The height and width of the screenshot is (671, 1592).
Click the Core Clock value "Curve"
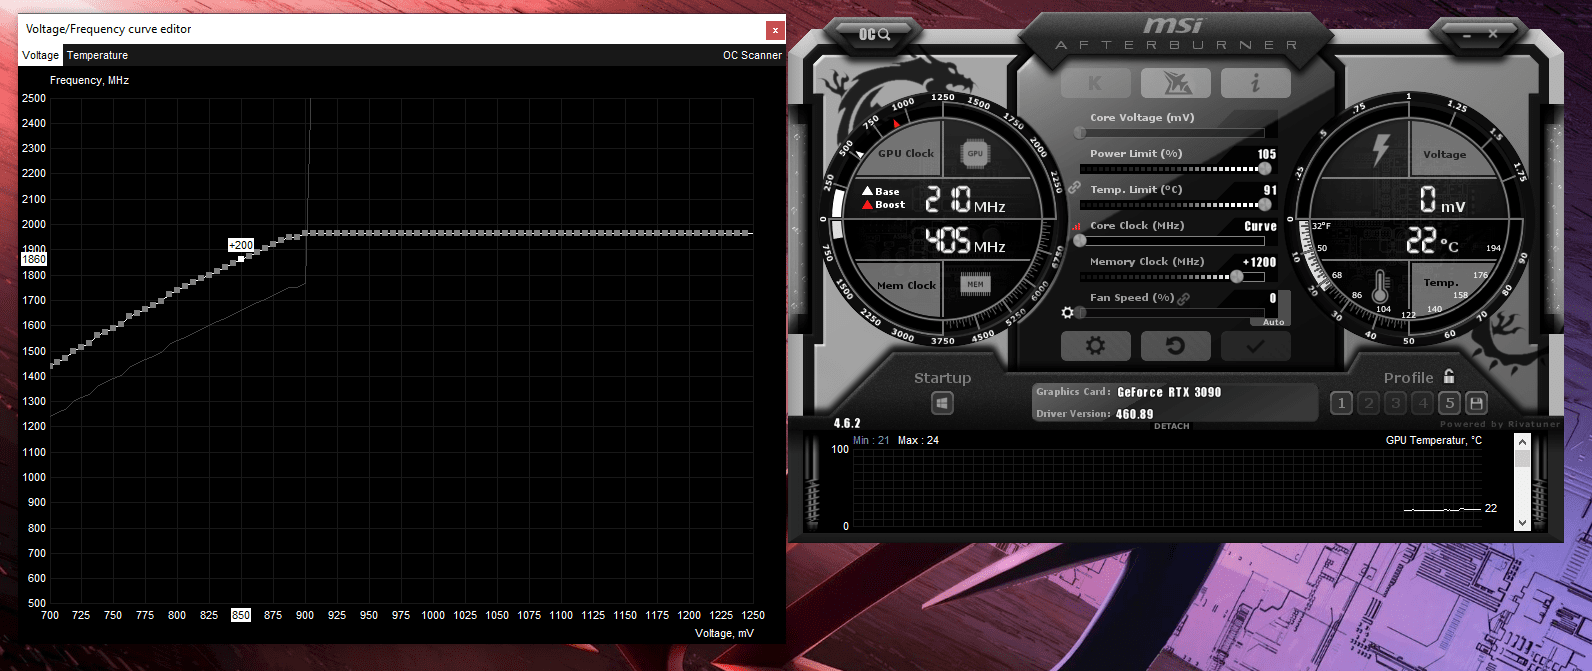[x=1260, y=226]
